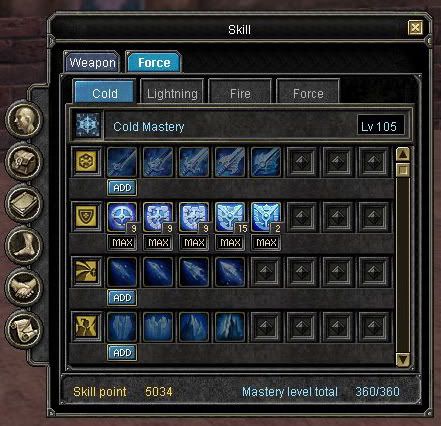441x426 pixels.
Task: Select the Force sub-tab beside Fire
Action: (308, 94)
